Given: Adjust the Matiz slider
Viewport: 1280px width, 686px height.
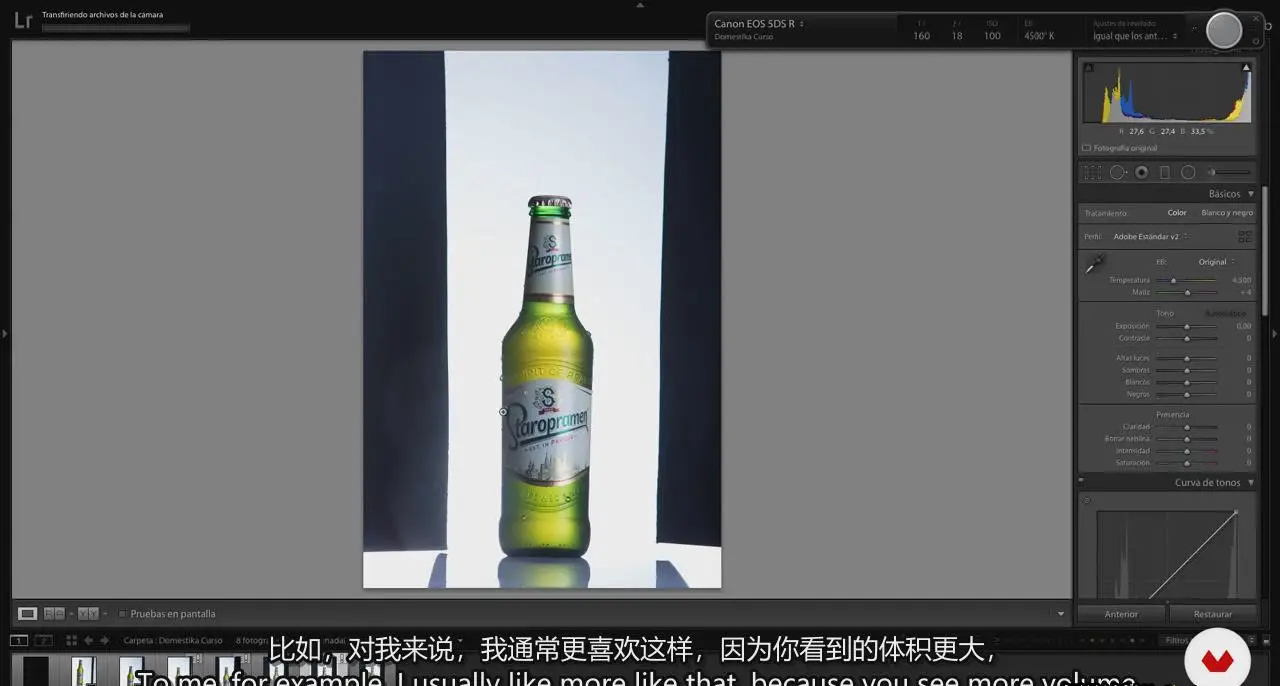Looking at the screenshot, I should (1187, 292).
